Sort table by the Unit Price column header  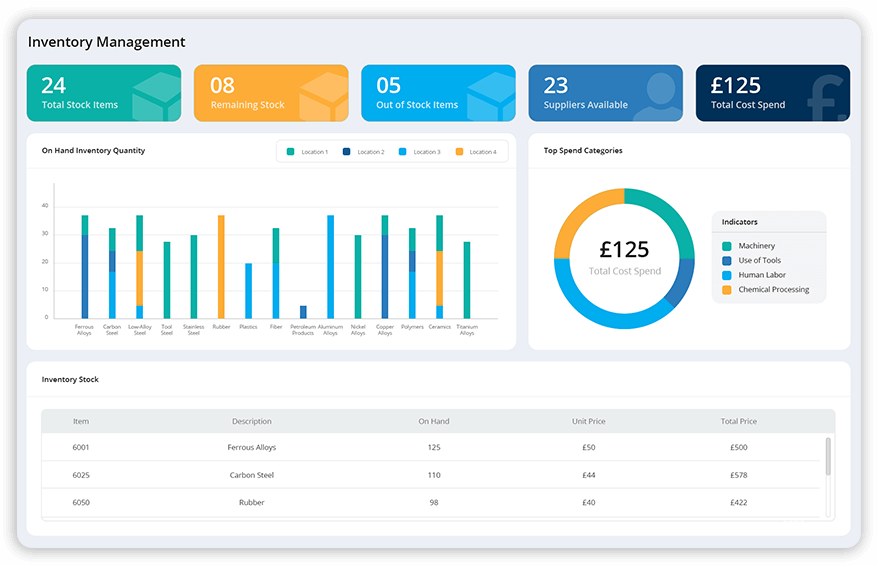(x=588, y=421)
